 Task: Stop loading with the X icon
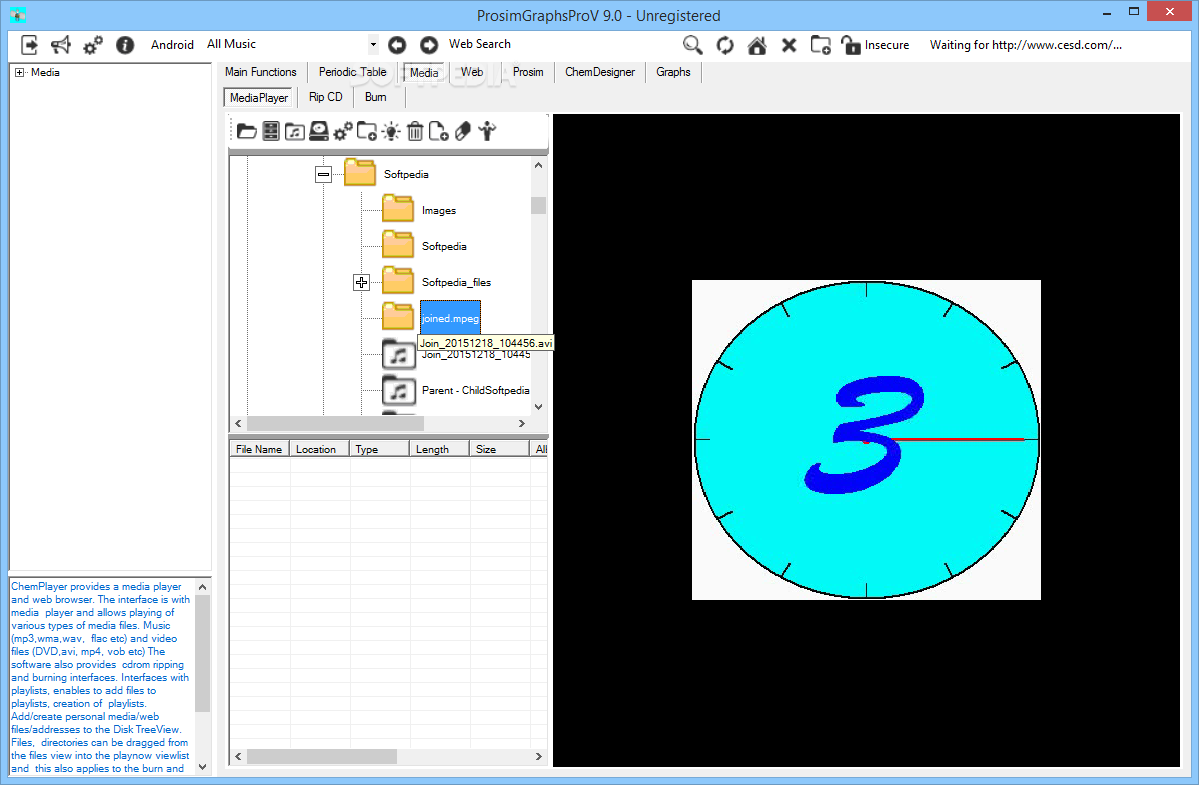(x=789, y=45)
